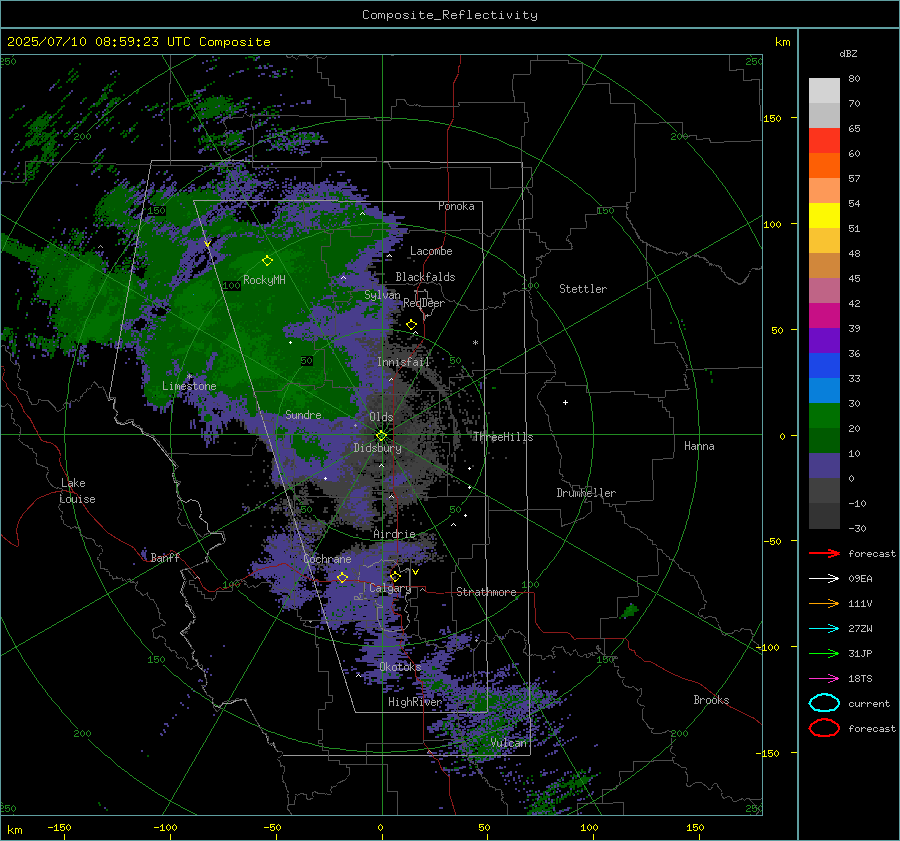Click the red forecast ellipse symbol
Viewport: 900px width, 841px height.
coord(824,728)
